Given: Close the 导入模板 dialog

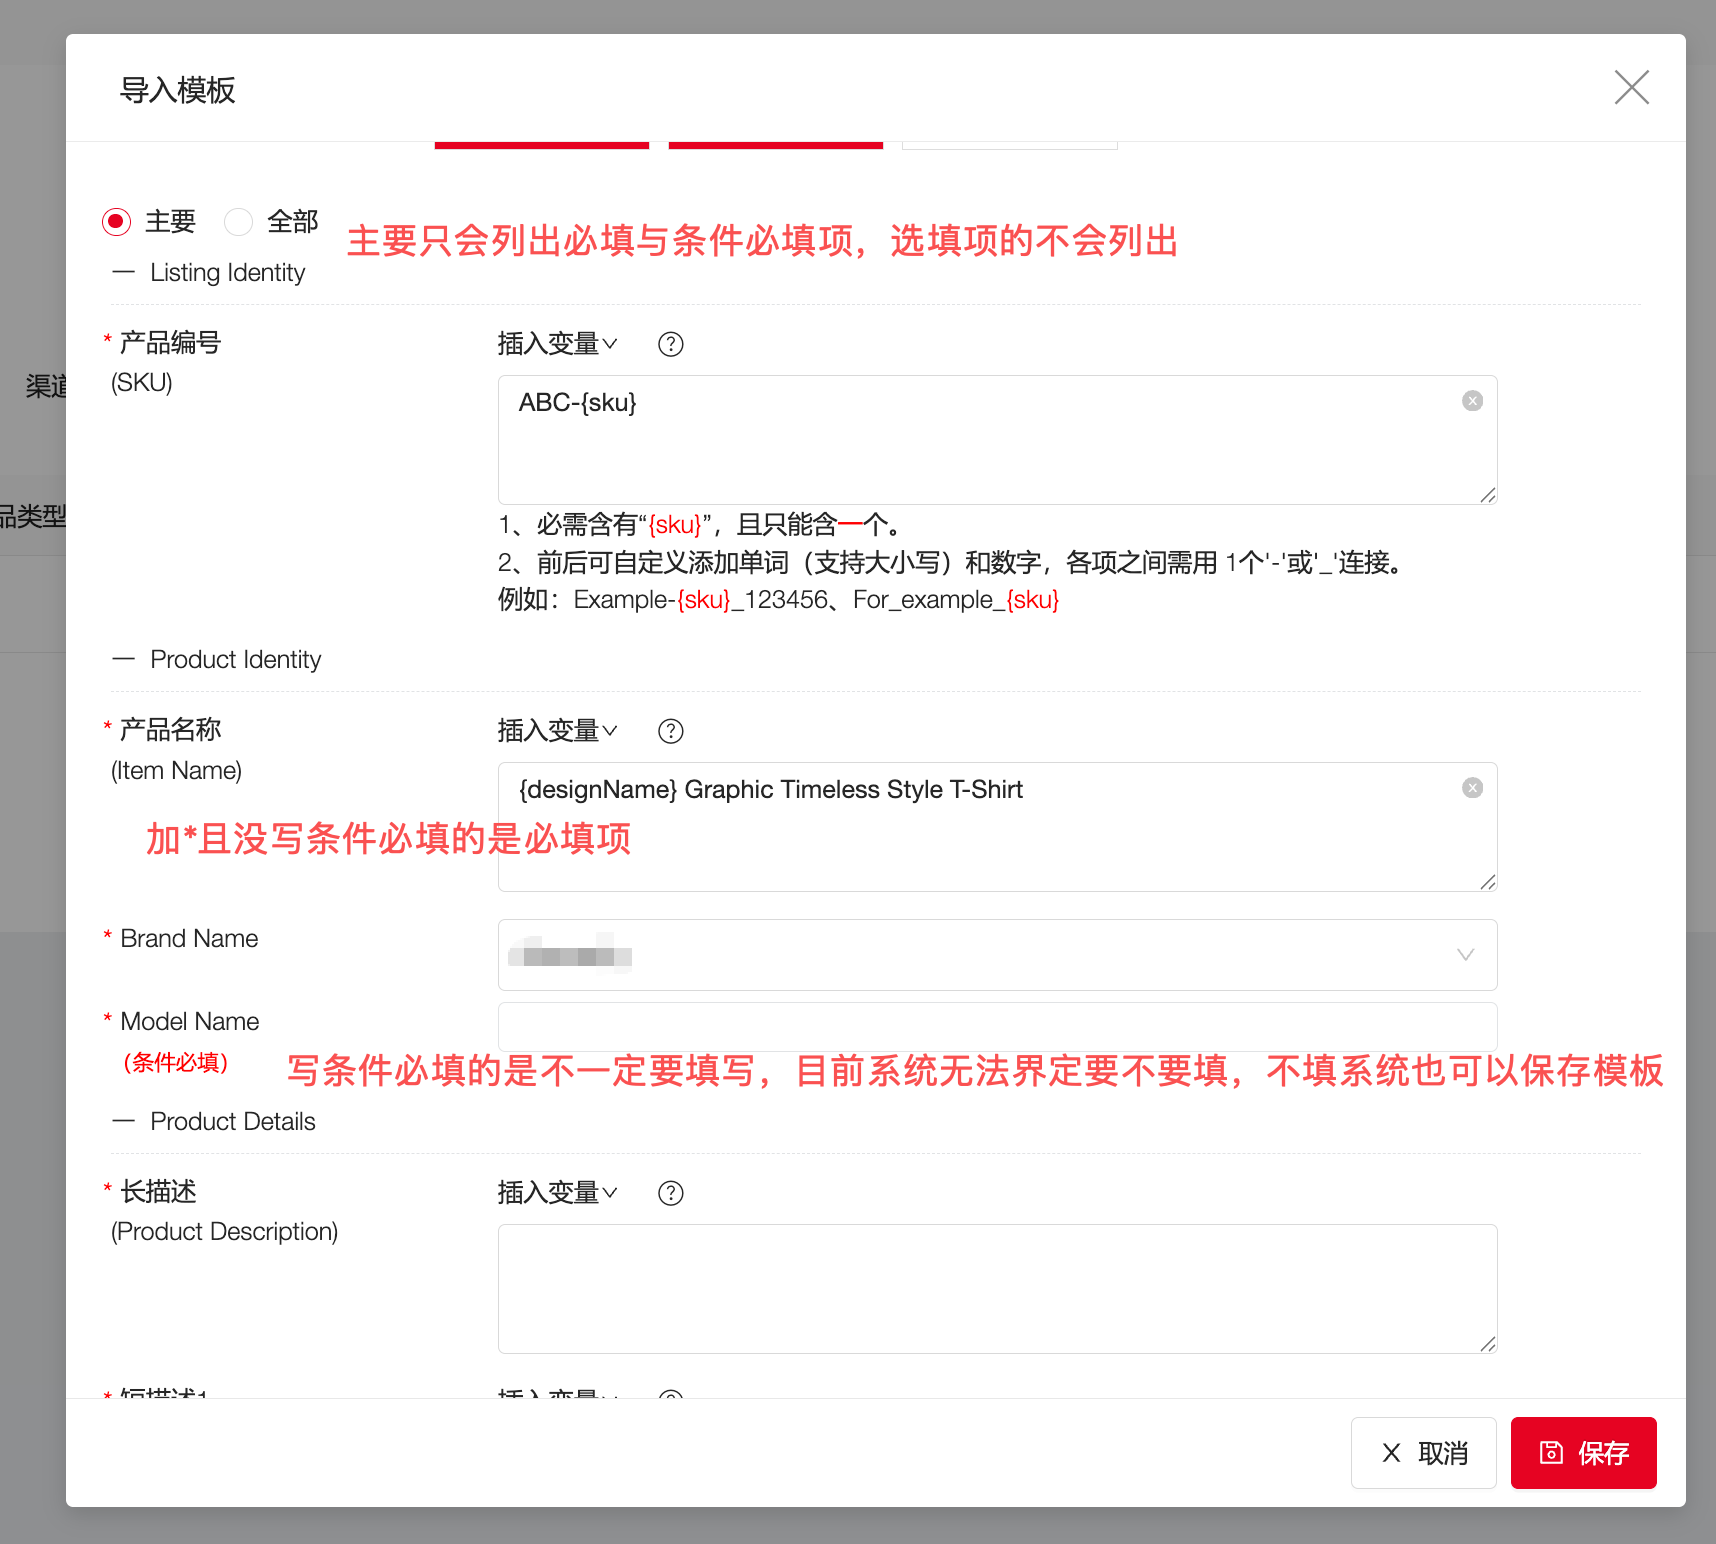Looking at the screenshot, I should point(1631,88).
